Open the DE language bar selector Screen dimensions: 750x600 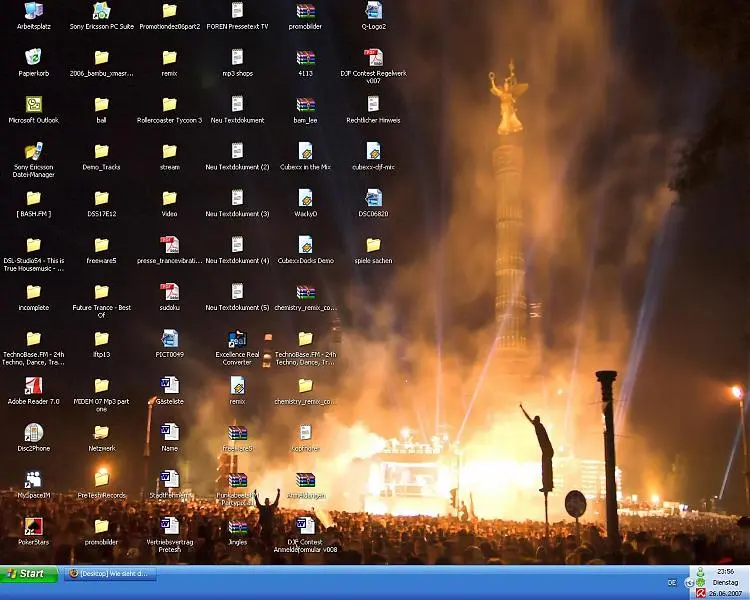point(671,582)
